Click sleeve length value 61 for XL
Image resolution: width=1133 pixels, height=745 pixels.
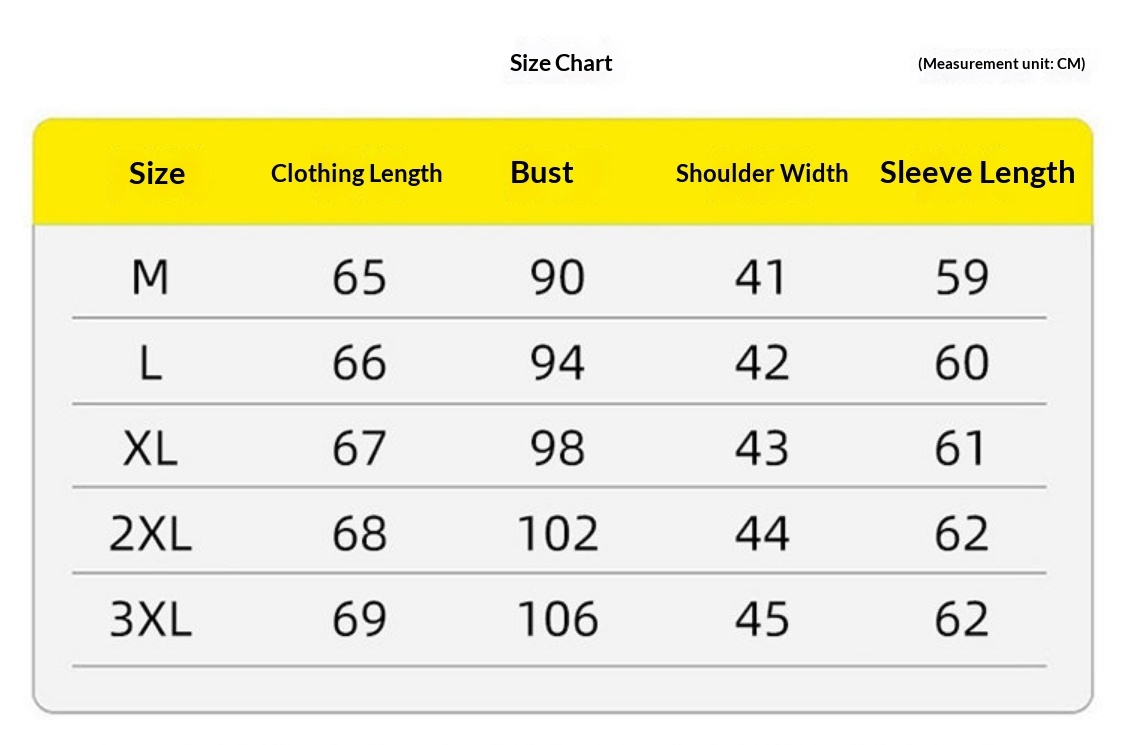click(x=960, y=448)
